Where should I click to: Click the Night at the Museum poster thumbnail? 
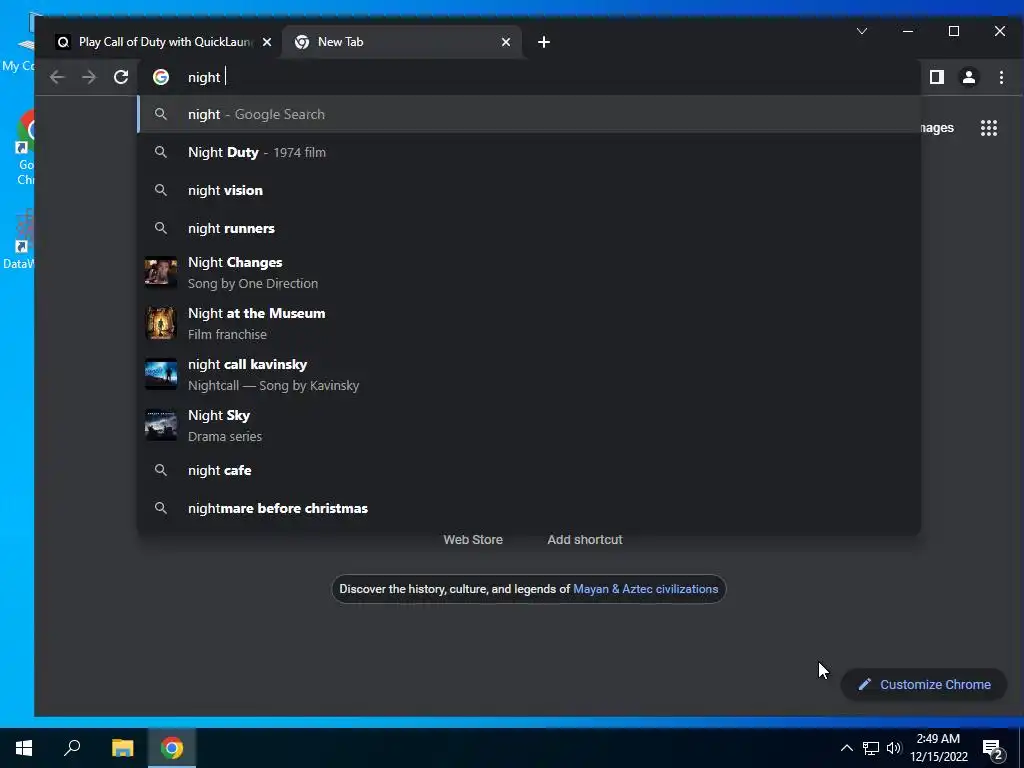click(x=161, y=323)
